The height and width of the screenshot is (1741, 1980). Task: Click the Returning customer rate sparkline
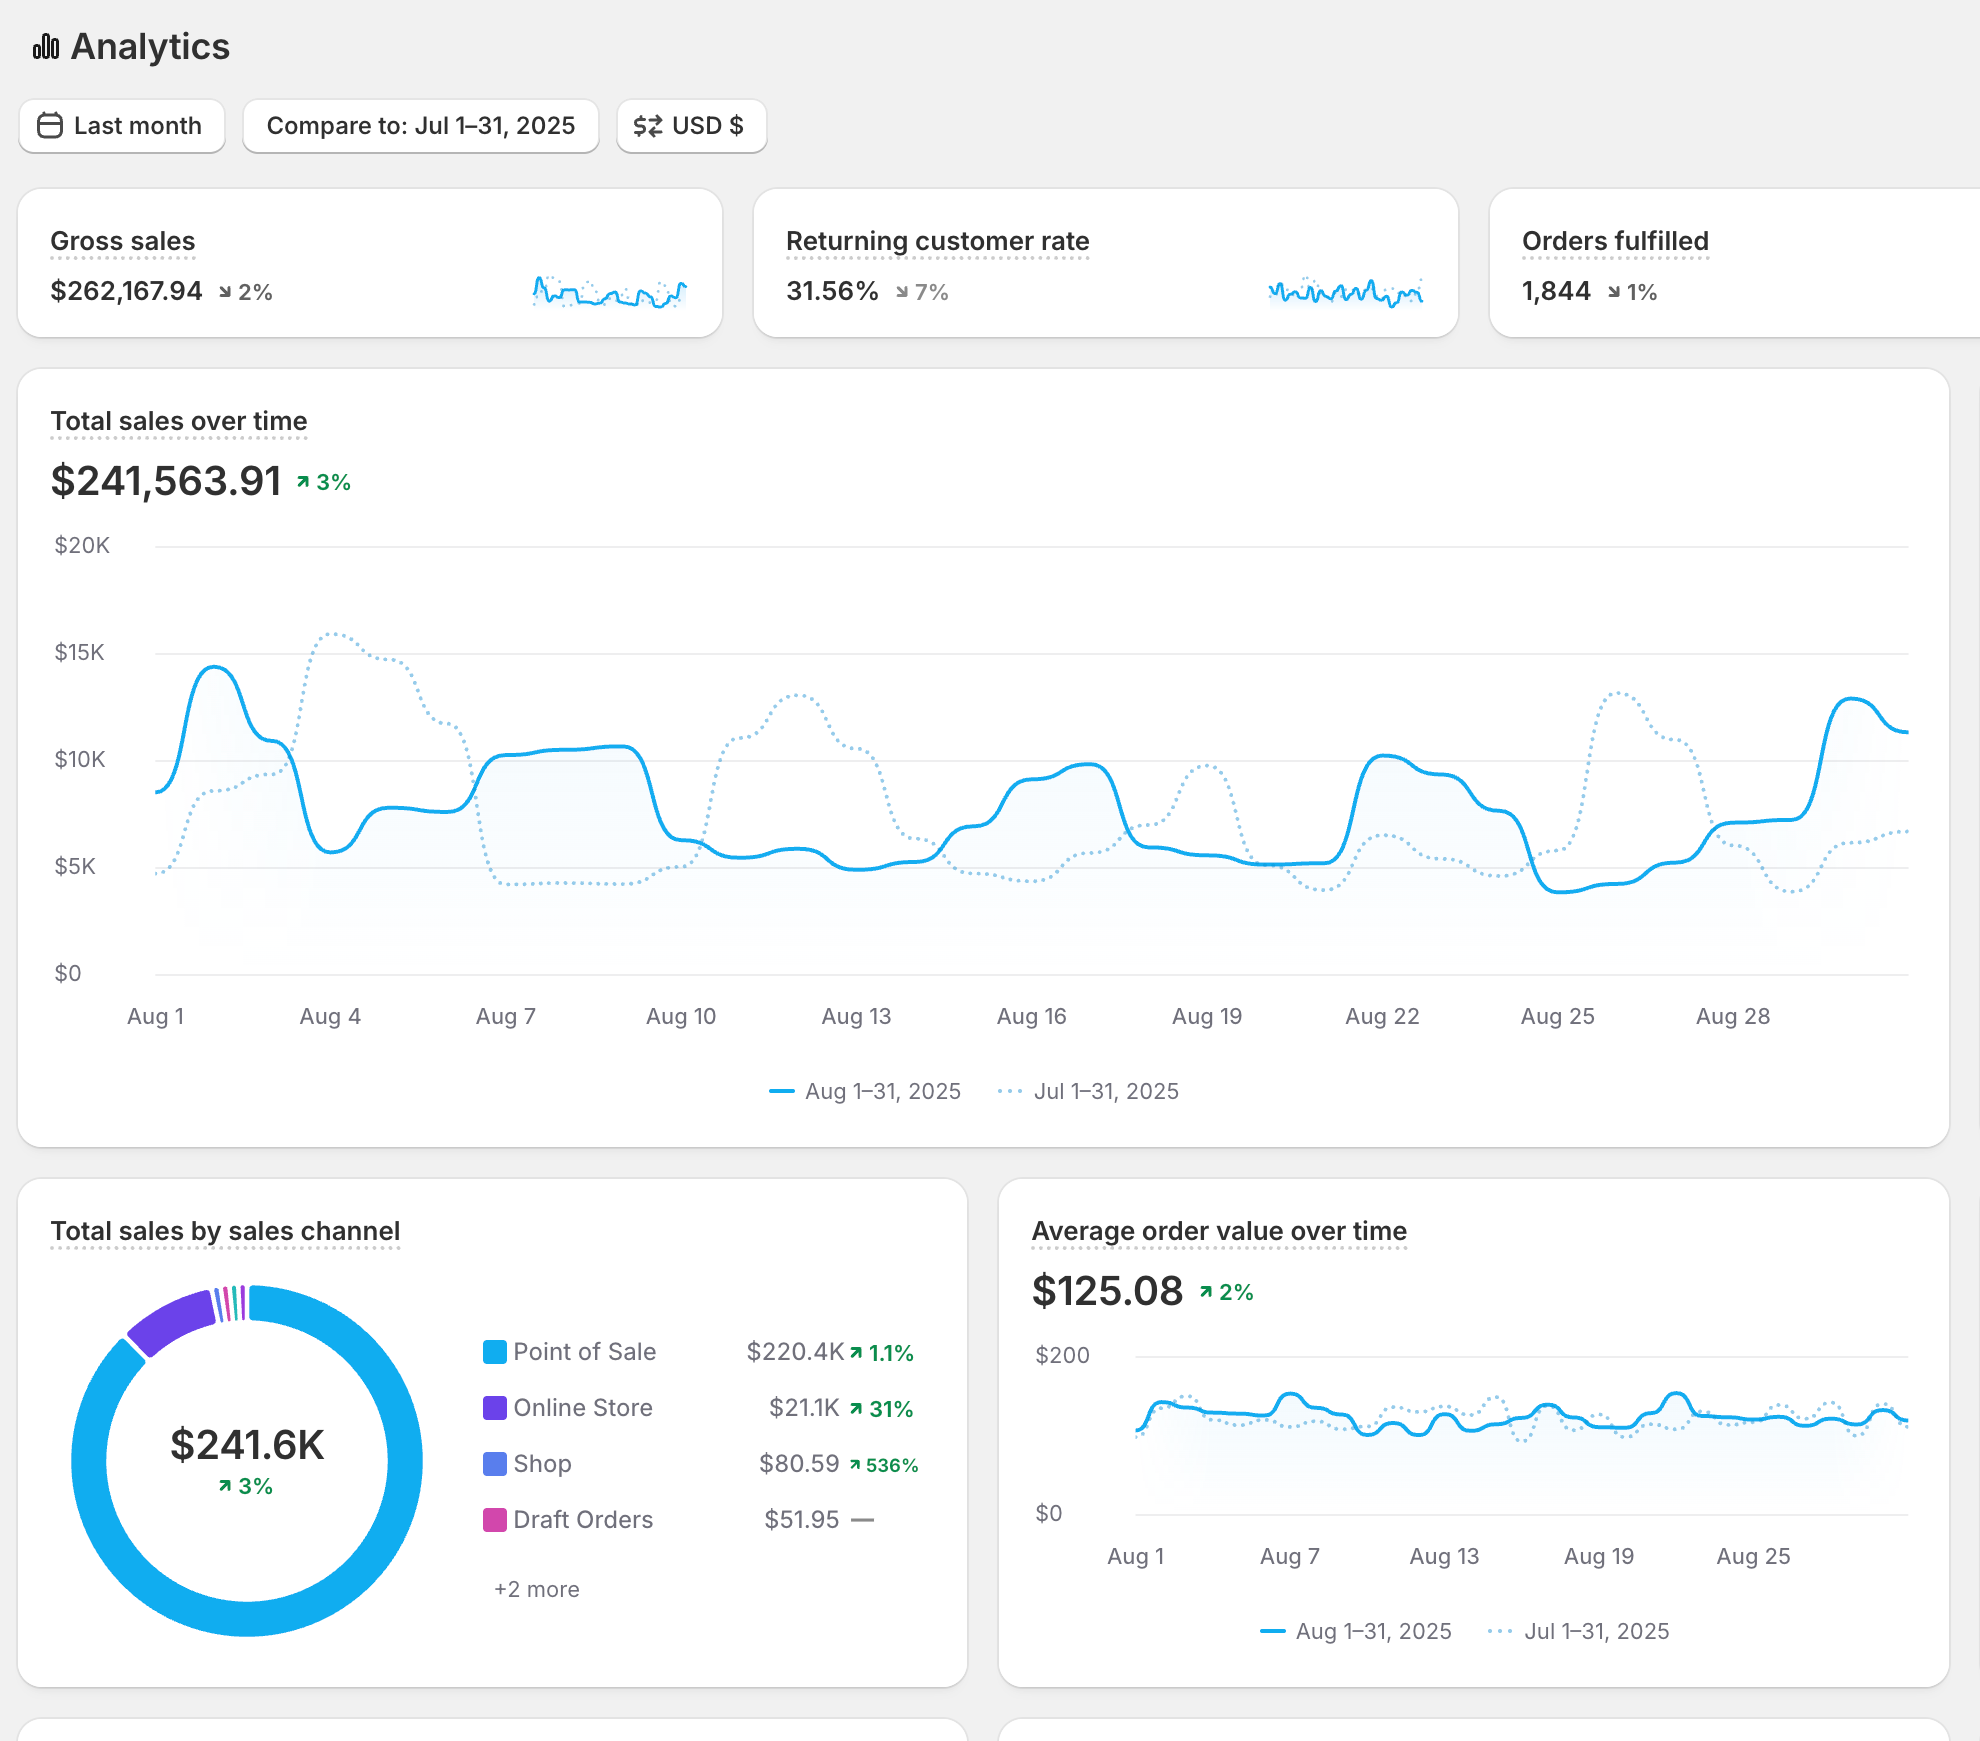click(x=1345, y=292)
